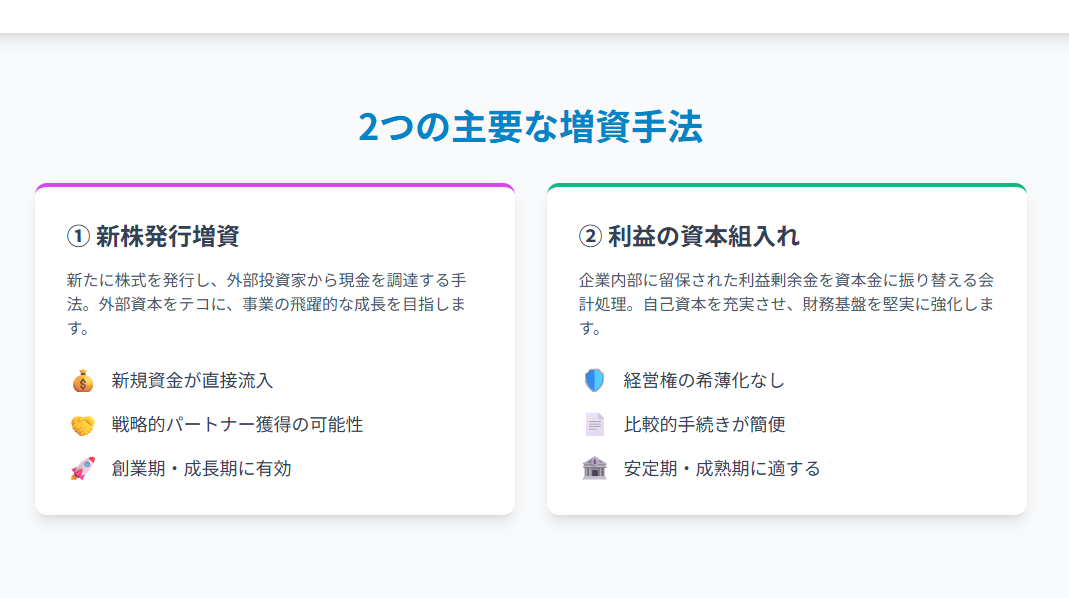1069x598 pixels.
Task: Click the ① 新株発行増資 card title
Action: (x=153, y=237)
